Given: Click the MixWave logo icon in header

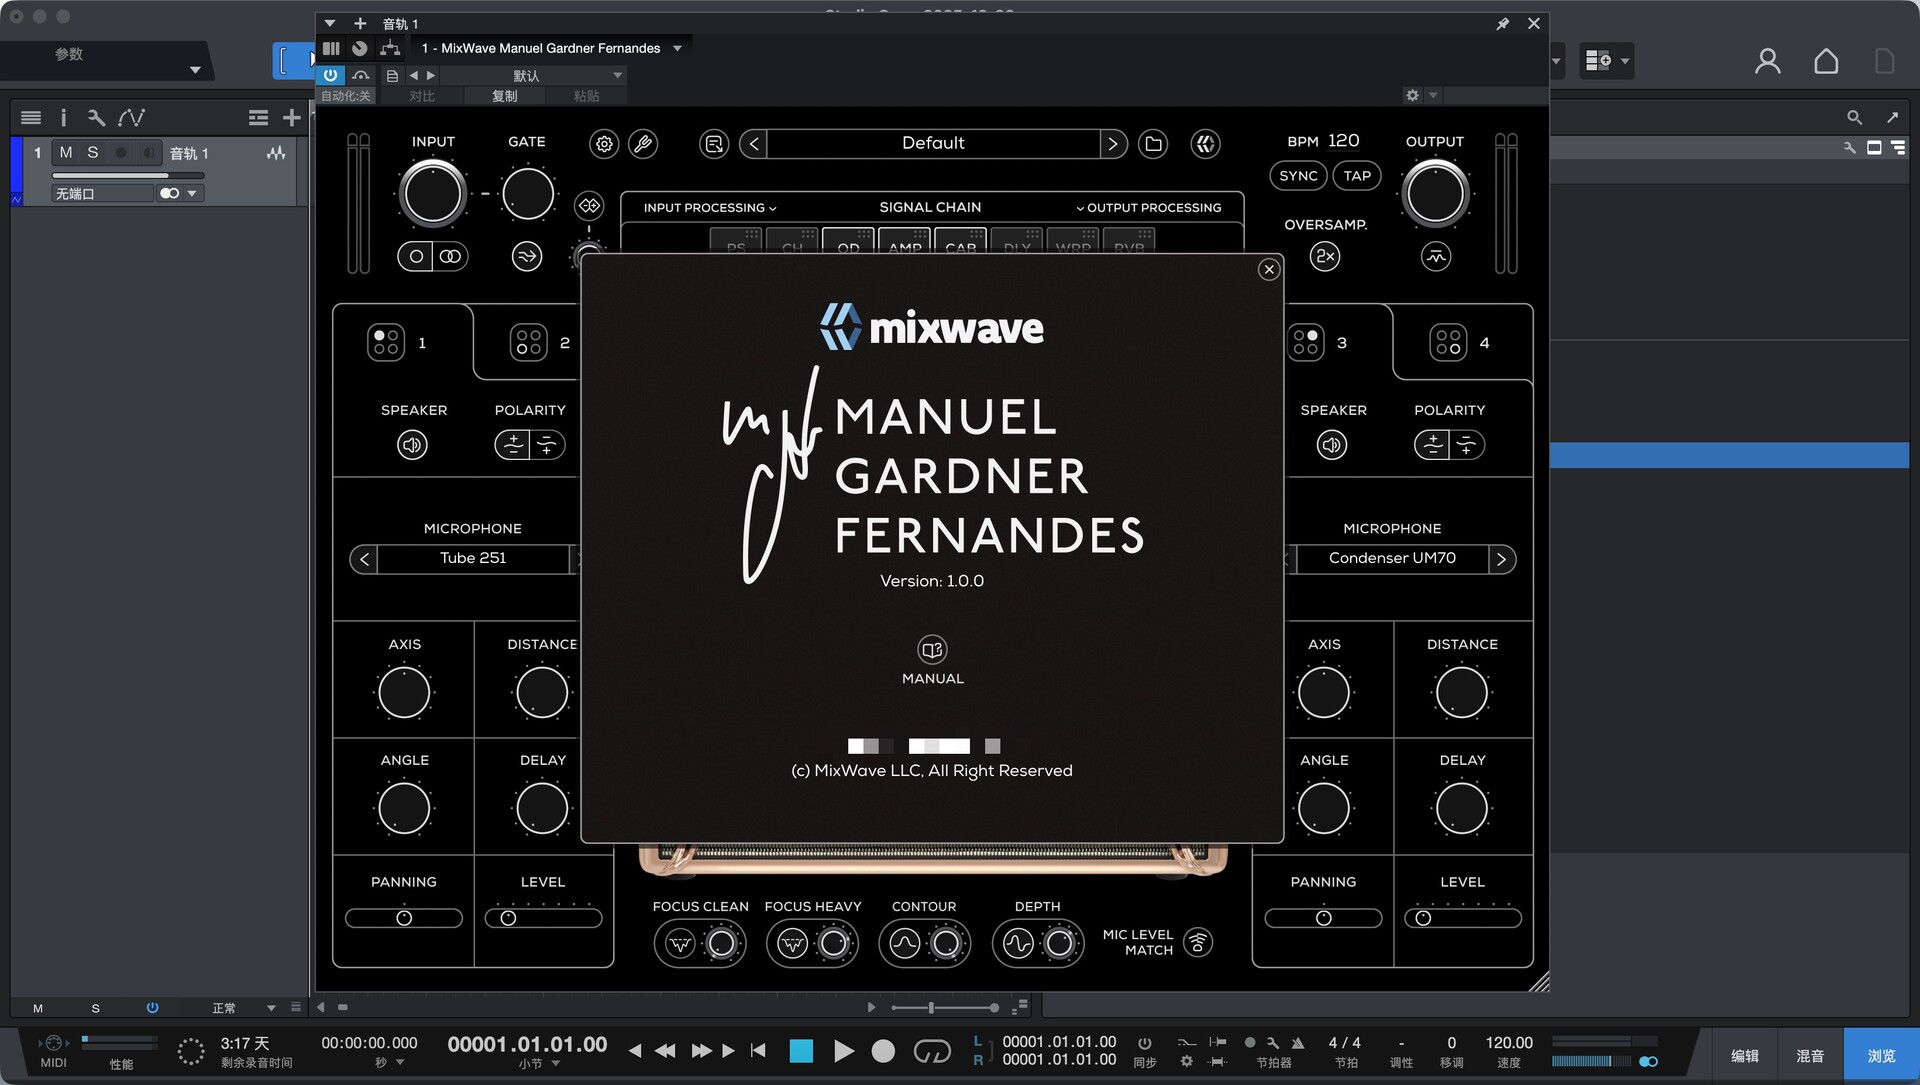Looking at the screenshot, I should click(x=1205, y=144).
